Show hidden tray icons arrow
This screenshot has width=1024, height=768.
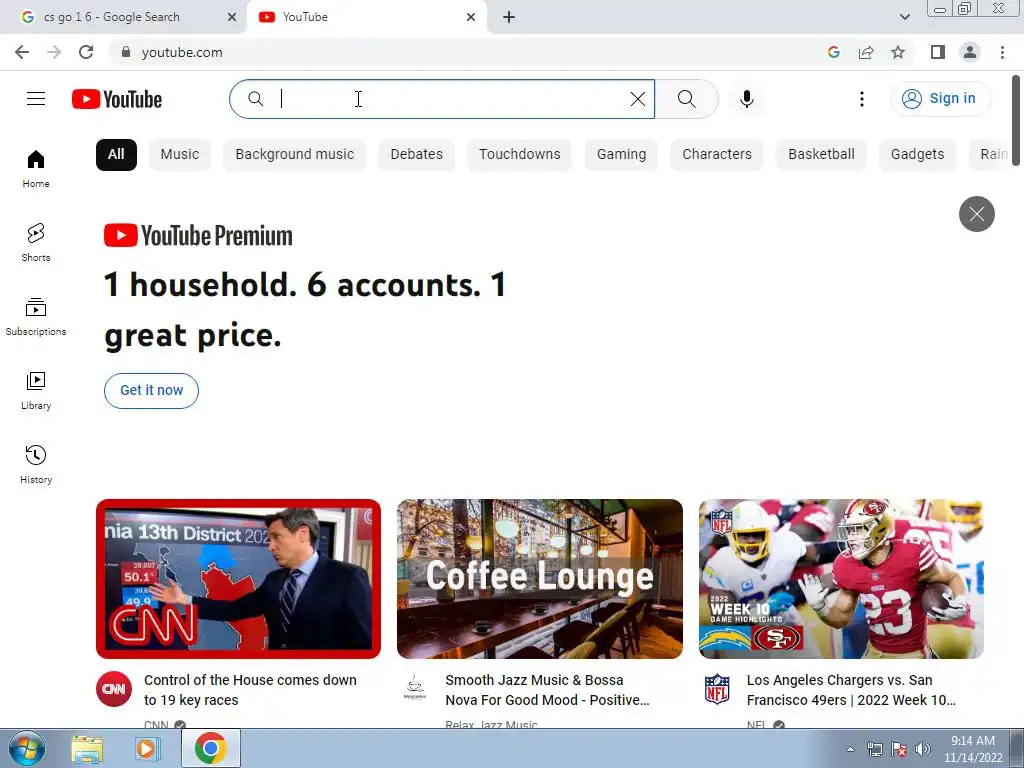pyautogui.click(x=850, y=749)
